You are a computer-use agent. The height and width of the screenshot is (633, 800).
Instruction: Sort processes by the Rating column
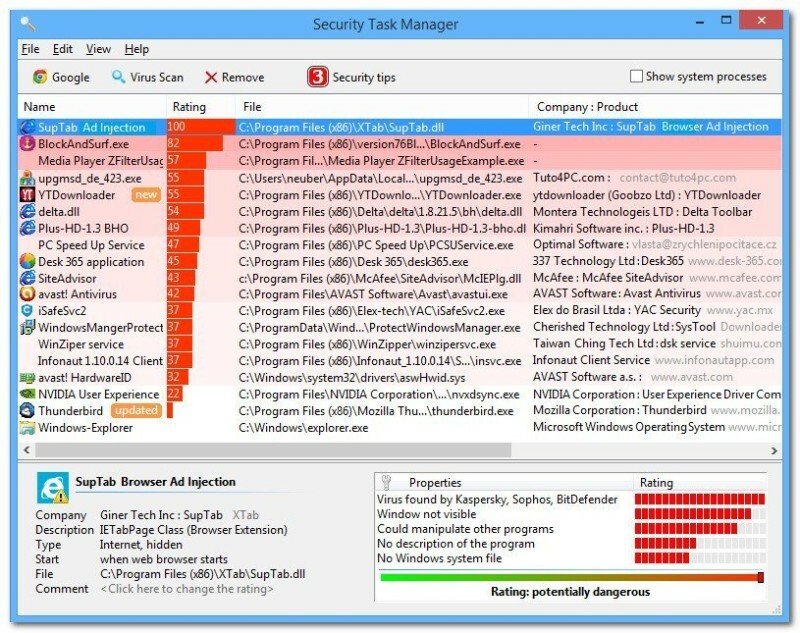coord(188,105)
